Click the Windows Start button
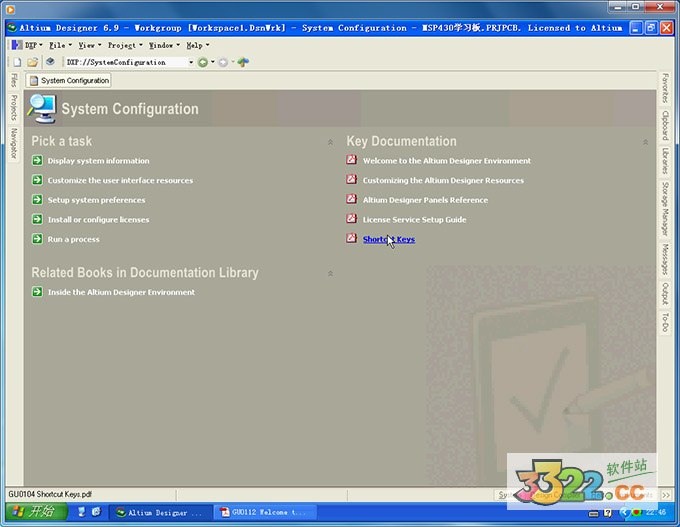This screenshot has height=527, width=680. pos(36,512)
